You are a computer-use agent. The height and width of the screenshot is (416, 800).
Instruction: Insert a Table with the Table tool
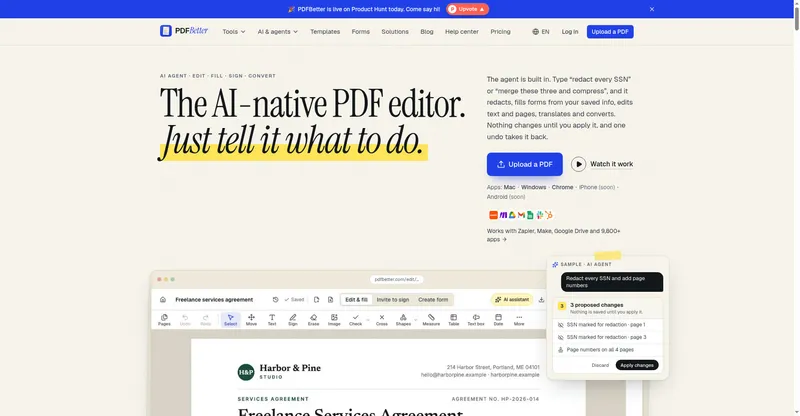point(454,320)
